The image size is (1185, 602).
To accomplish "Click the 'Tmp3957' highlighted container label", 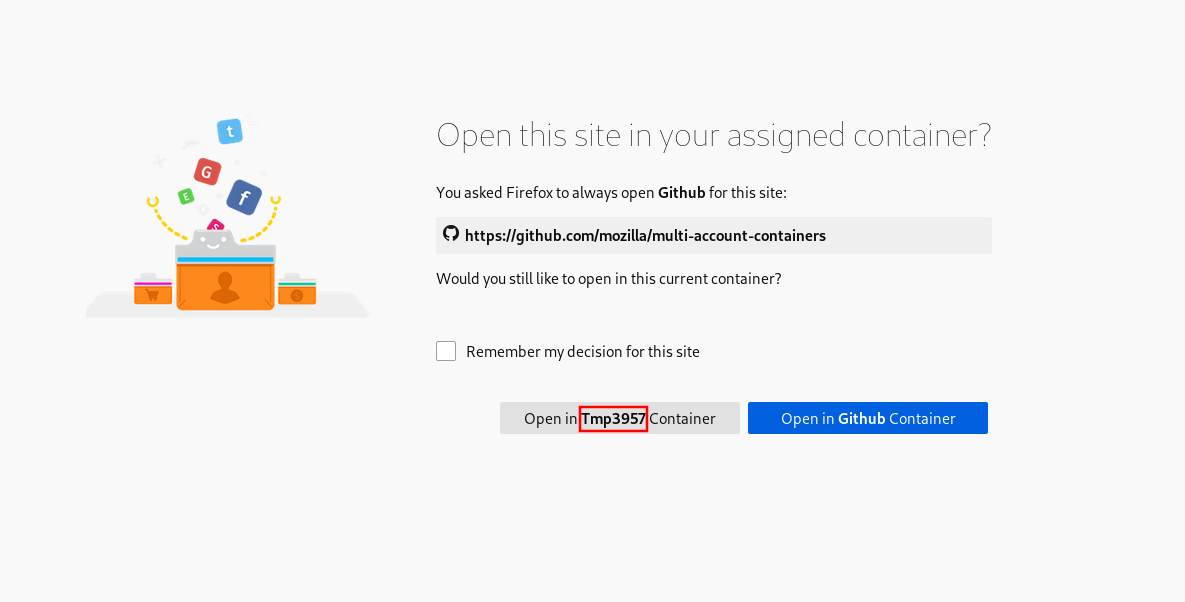I will click(613, 418).
